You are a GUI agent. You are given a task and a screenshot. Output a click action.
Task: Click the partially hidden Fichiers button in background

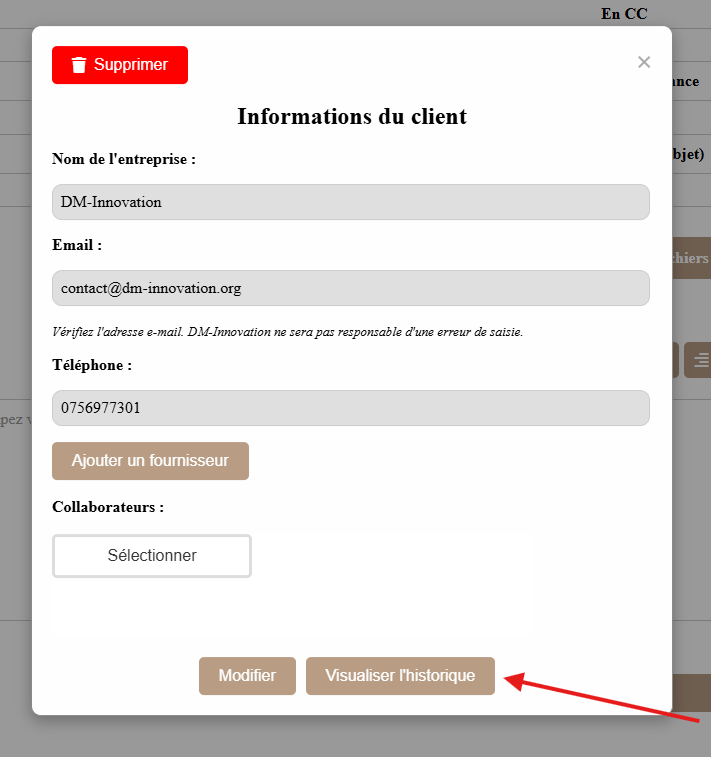691,258
